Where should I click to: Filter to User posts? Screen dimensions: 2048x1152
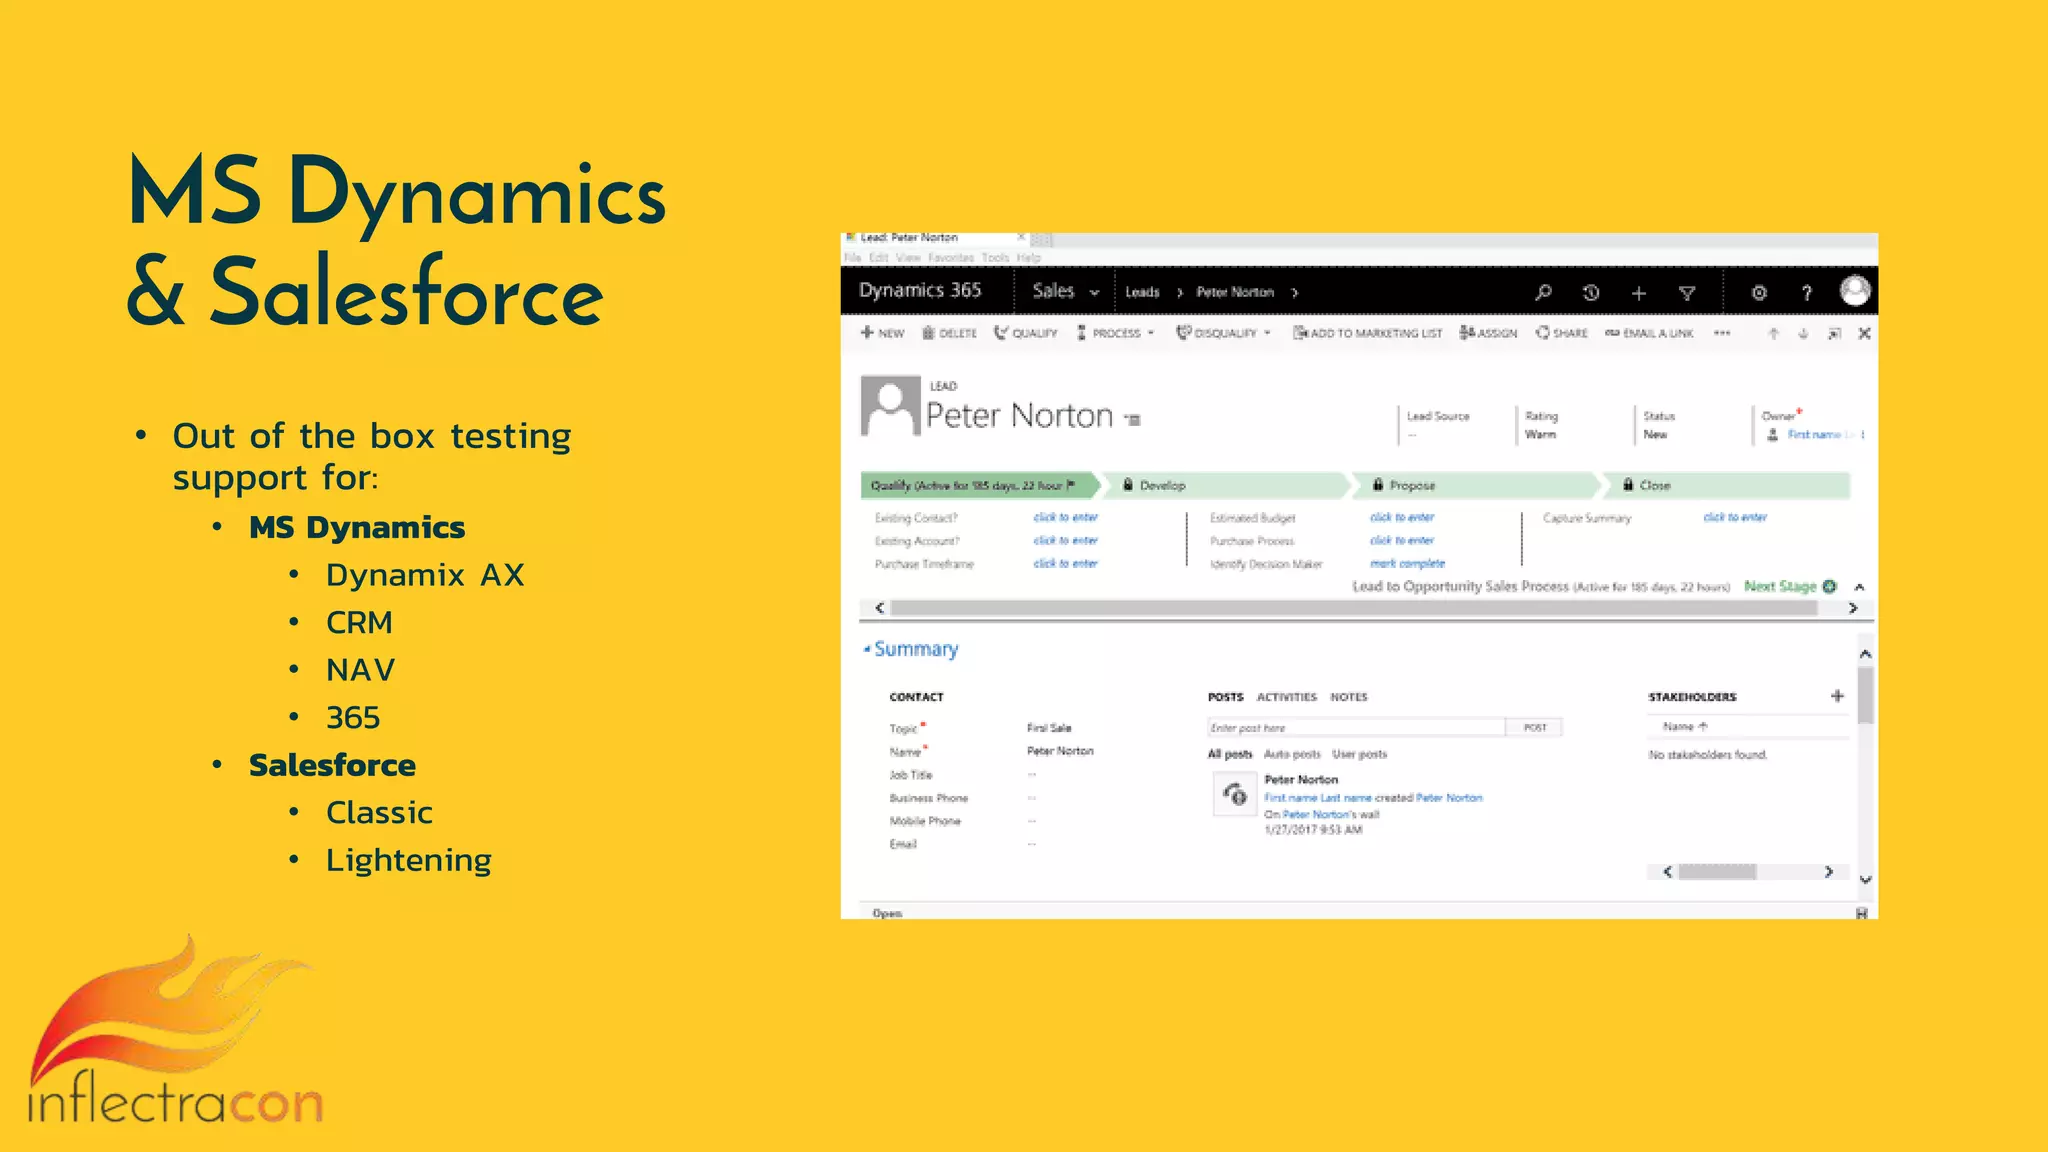click(x=1359, y=754)
